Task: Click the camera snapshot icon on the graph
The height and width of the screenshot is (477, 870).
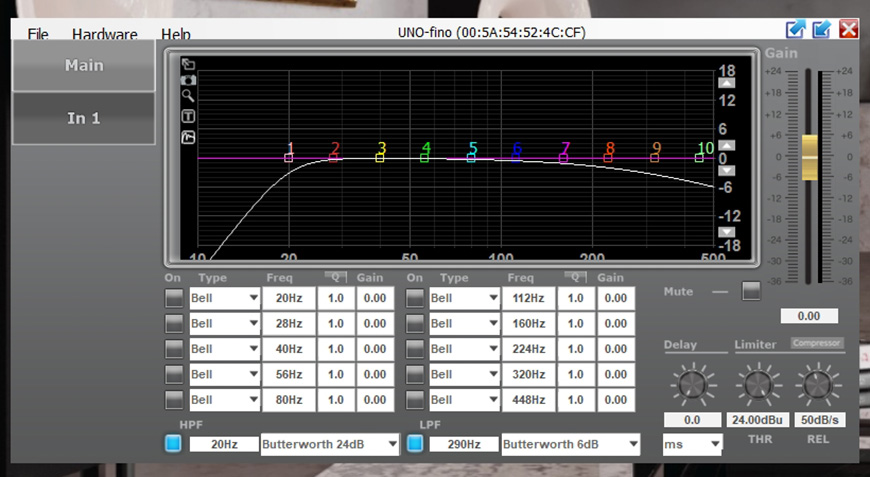Action: point(188,80)
